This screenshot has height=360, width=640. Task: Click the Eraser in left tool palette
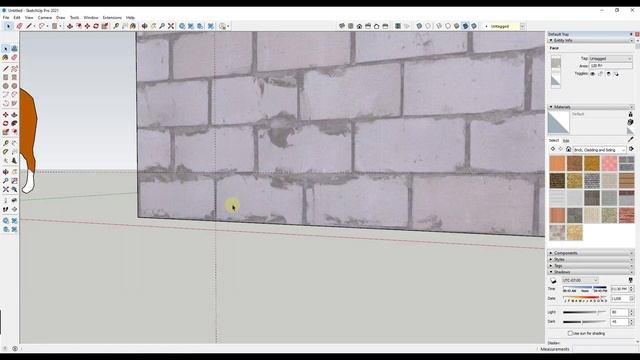pos(14,58)
